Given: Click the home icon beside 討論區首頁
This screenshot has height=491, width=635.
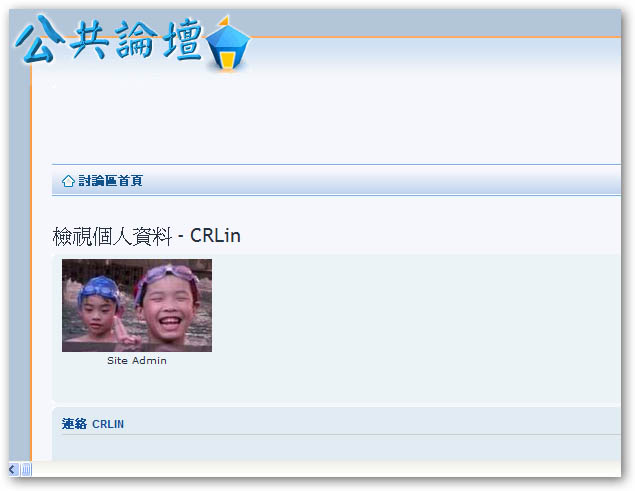Looking at the screenshot, I should [x=68, y=181].
